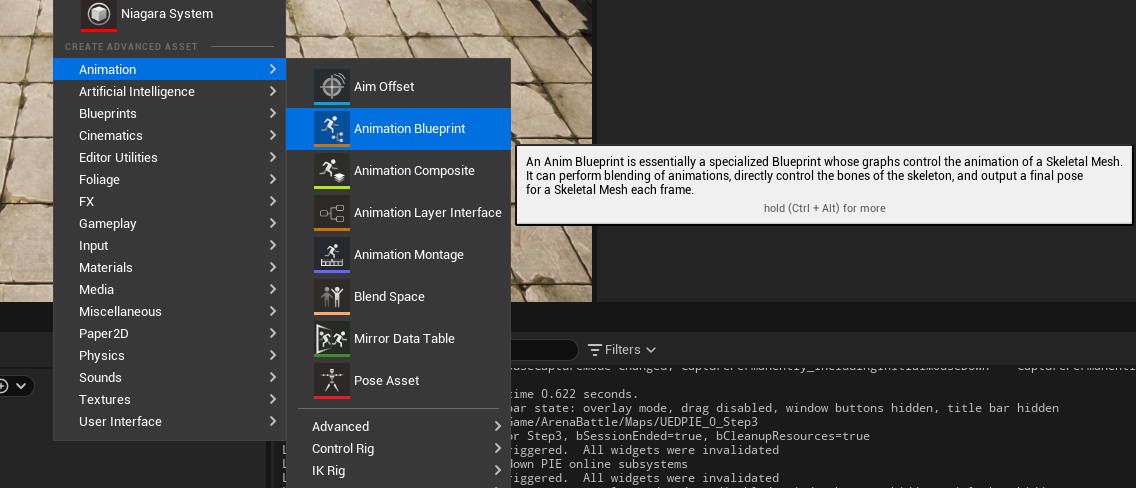The image size is (1136, 488).
Task: Open the Editor Utilities submenu
Action: 170,157
